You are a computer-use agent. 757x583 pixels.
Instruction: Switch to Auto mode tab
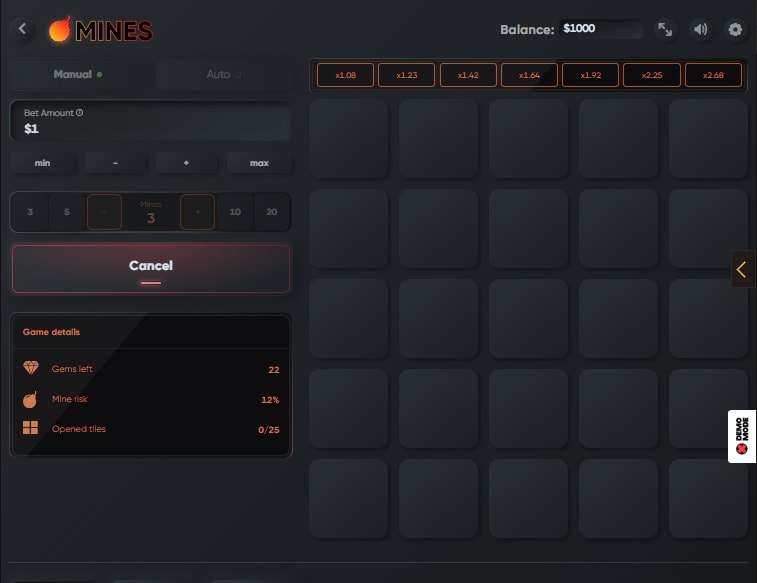223,74
